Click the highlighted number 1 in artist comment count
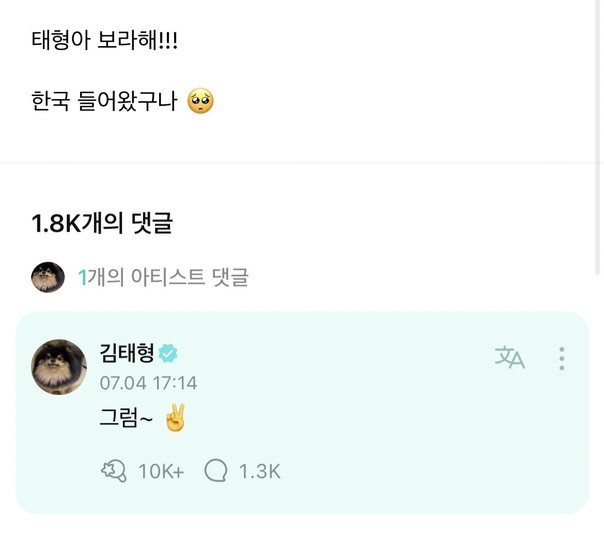 pos(83,277)
